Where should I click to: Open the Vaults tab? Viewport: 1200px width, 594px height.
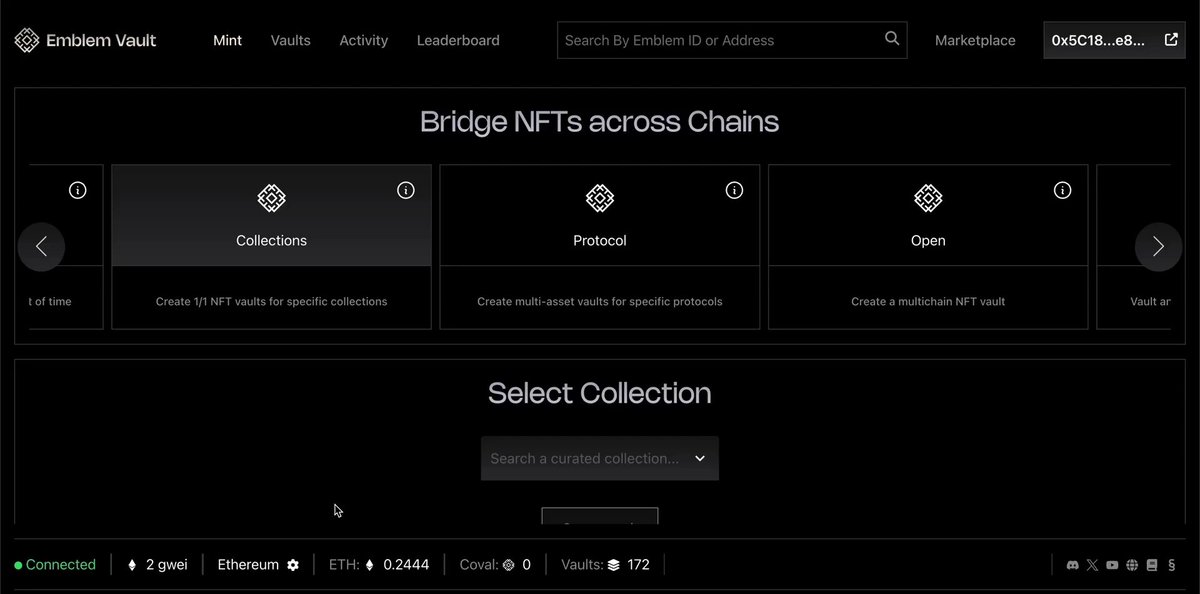click(291, 40)
